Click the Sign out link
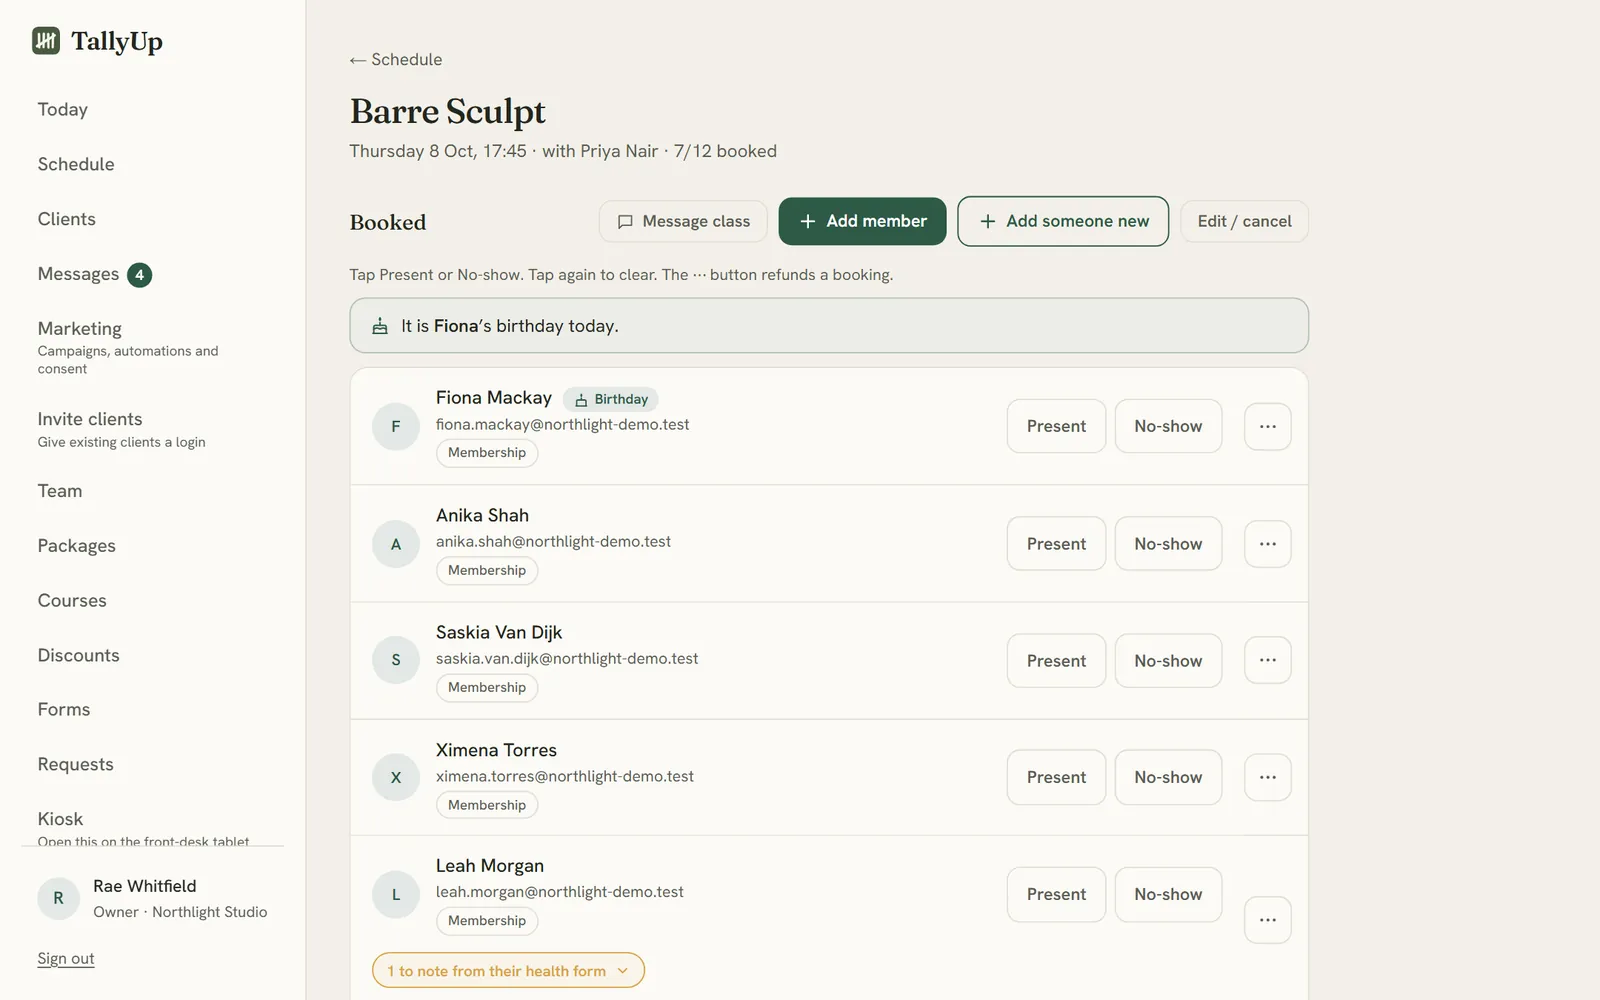This screenshot has height=1000, width=1600. (x=66, y=958)
